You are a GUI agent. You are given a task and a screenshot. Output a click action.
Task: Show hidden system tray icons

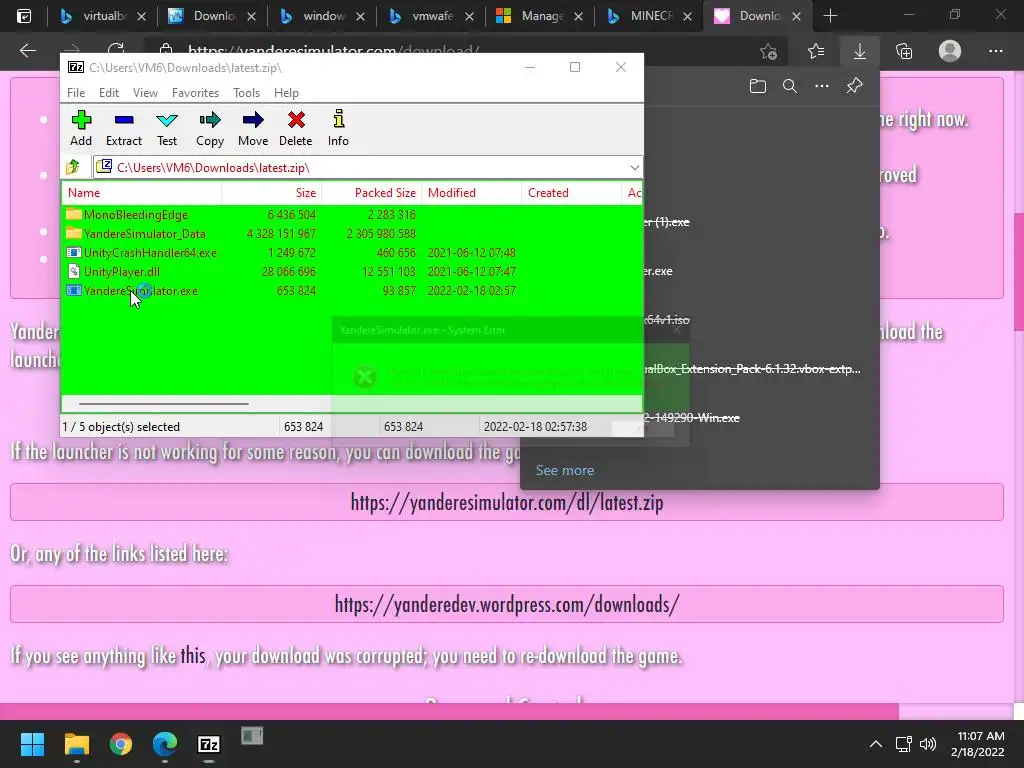(x=876, y=744)
